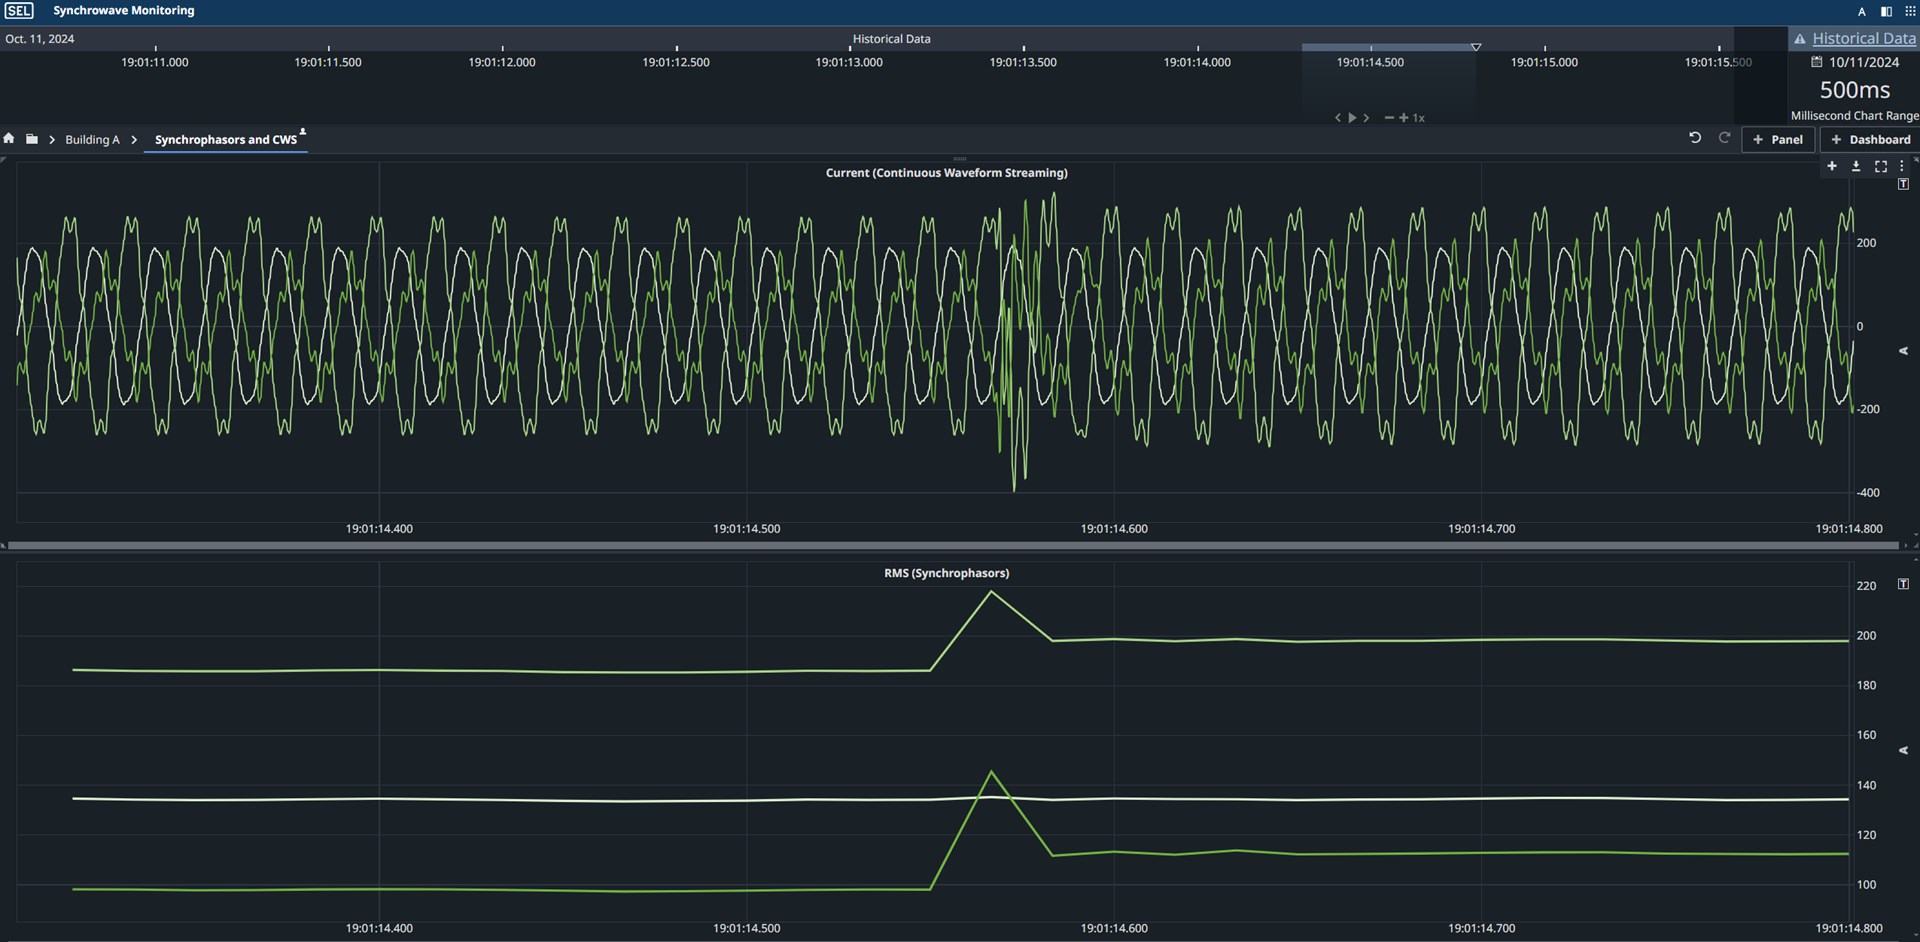Viewport: 1920px width, 942px height.
Task: Click the plus icon on the Current panel toolbar
Action: click(x=1832, y=167)
